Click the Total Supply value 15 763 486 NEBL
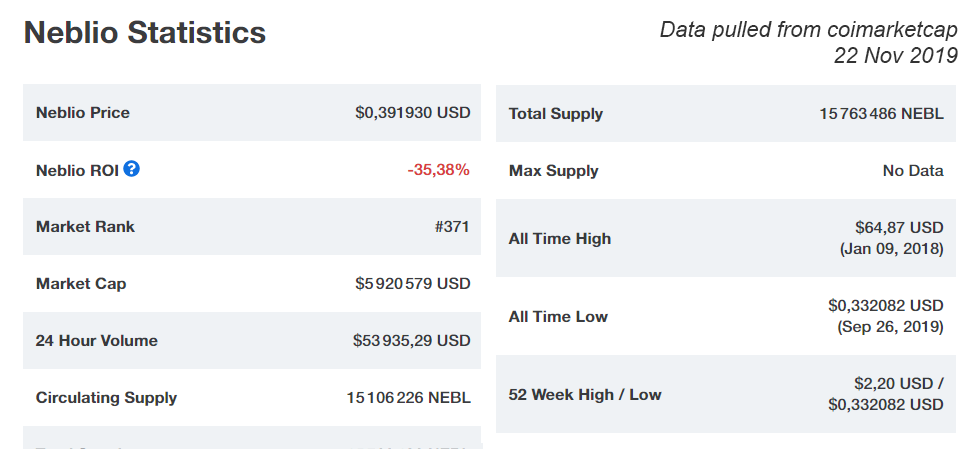The width and height of the screenshot is (980, 449). 882,114
